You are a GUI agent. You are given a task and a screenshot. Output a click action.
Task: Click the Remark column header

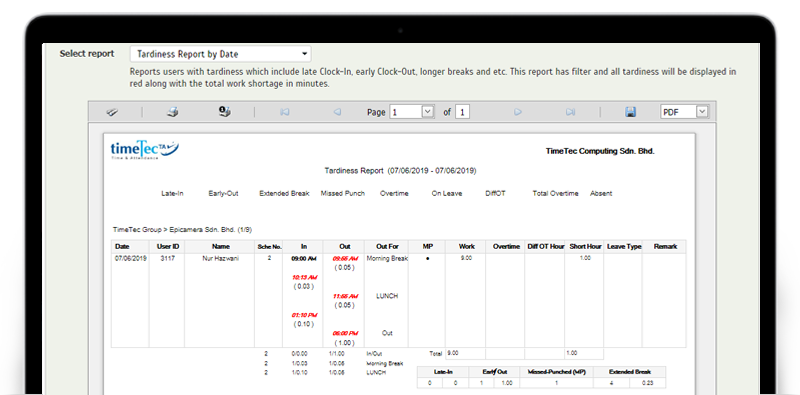click(x=665, y=246)
